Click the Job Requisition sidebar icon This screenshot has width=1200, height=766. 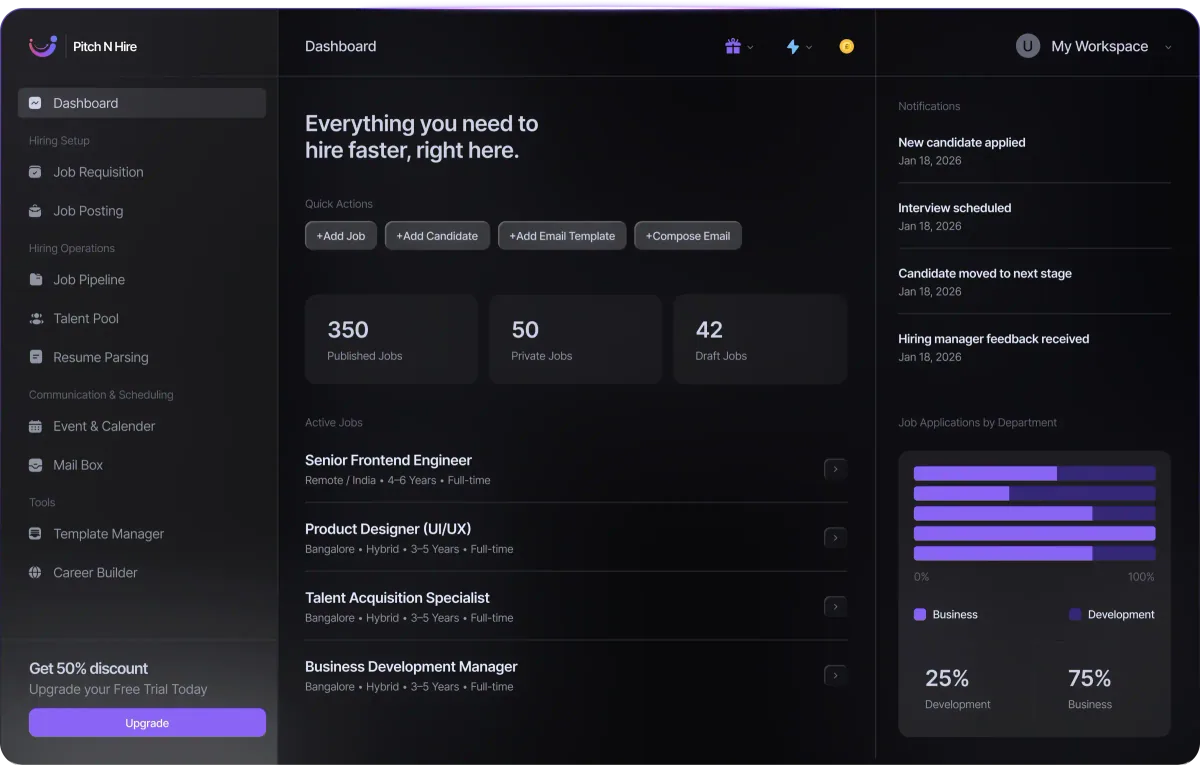pyautogui.click(x=36, y=172)
